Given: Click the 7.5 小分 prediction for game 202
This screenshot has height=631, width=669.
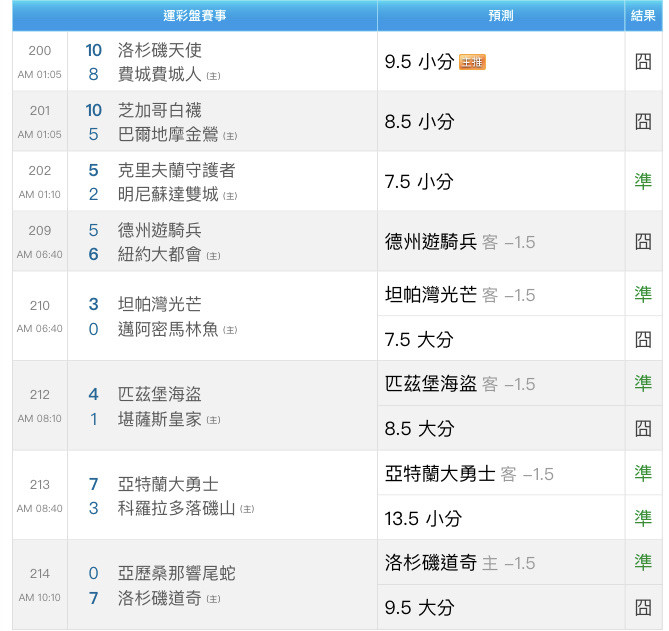Looking at the screenshot, I should pos(419,182).
